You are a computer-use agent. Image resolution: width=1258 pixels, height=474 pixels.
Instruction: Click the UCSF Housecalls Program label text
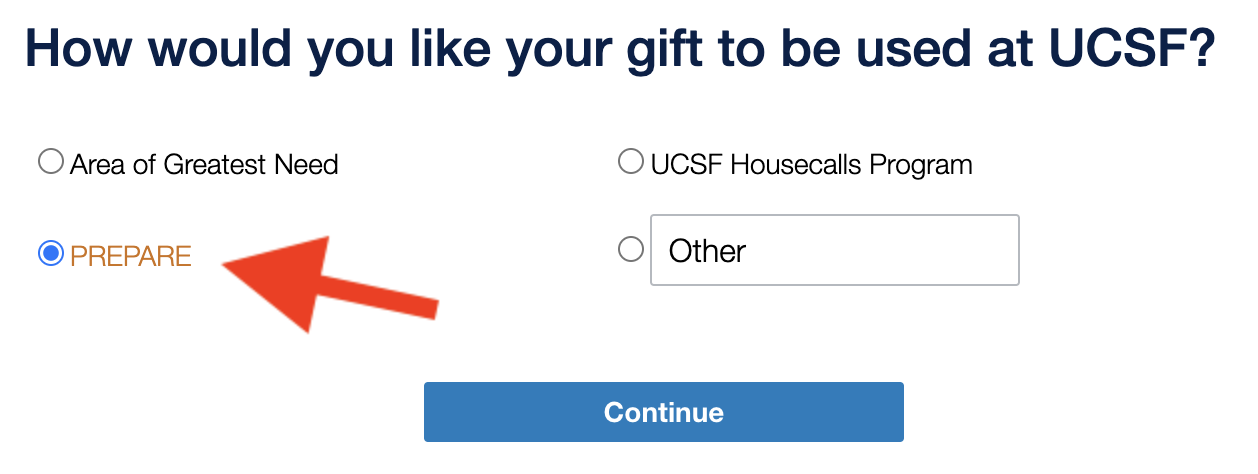tap(811, 164)
